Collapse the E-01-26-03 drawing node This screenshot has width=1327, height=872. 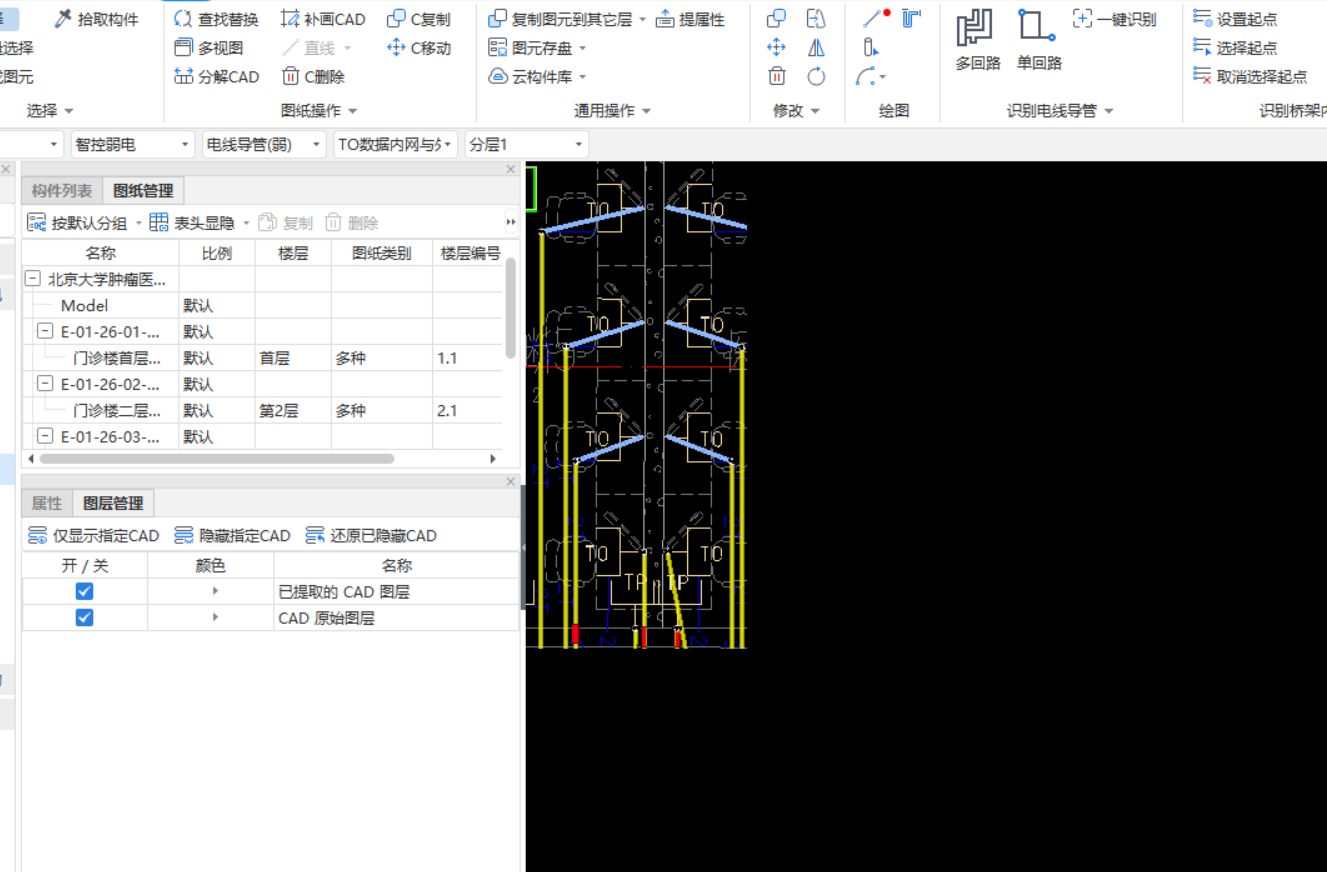pos(45,436)
